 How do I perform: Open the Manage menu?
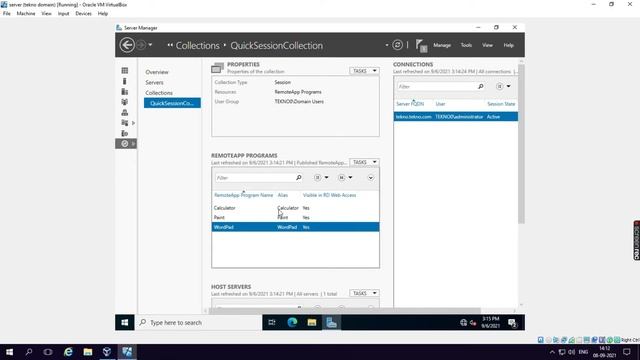pyautogui.click(x=442, y=45)
